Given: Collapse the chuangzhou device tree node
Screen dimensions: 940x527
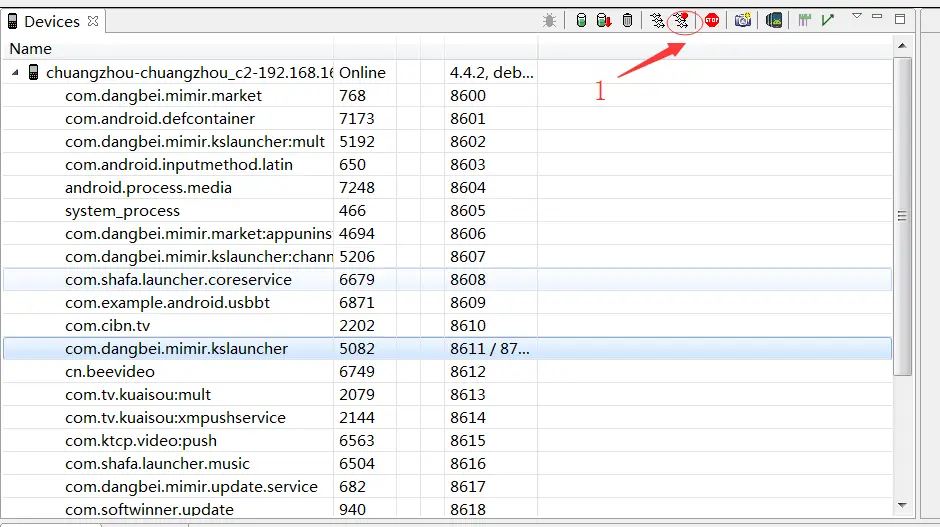Looking at the screenshot, I should [x=16, y=73].
